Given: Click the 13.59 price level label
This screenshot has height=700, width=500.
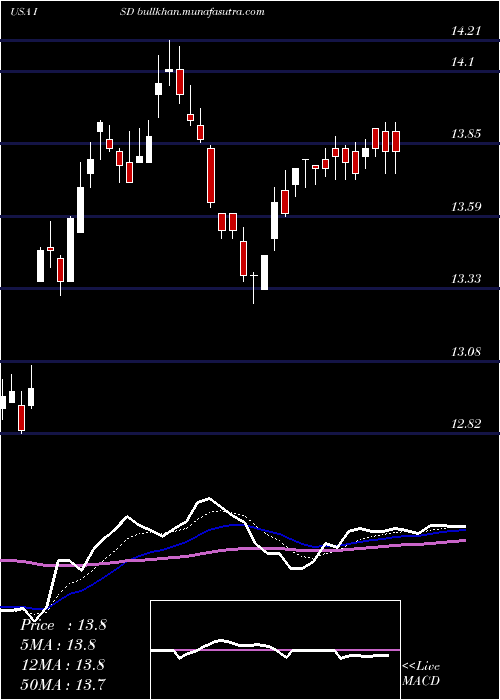Looking at the screenshot, I should click(x=466, y=207).
